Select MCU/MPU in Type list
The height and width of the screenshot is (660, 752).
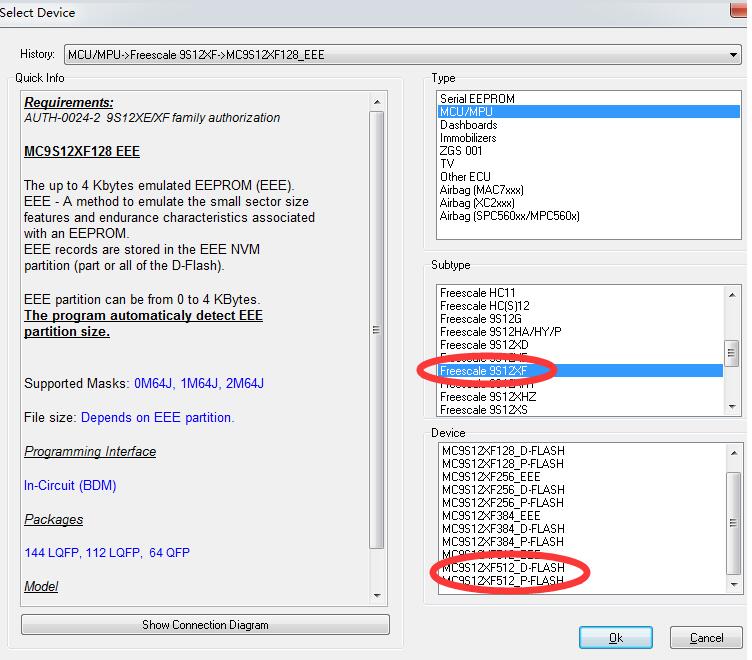pos(588,112)
